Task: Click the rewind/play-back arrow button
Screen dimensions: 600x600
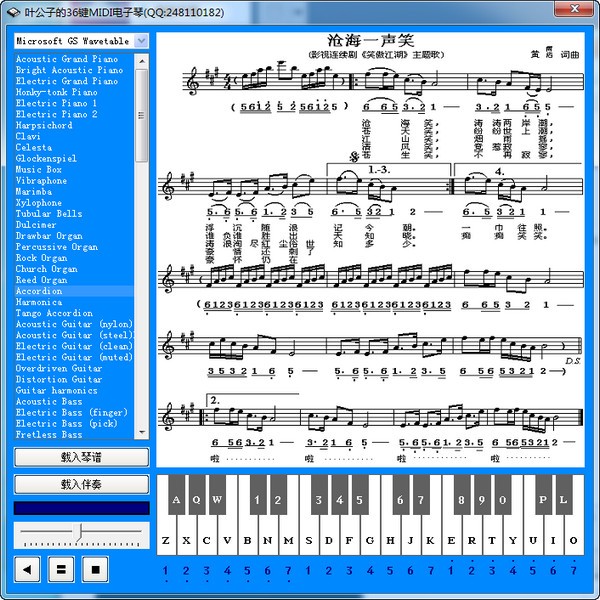Action: coord(27,569)
